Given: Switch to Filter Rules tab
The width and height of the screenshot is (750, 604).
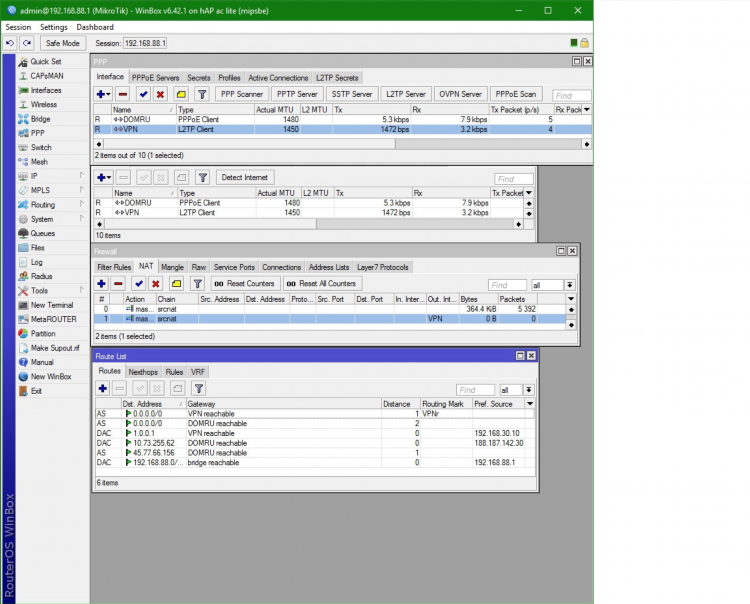Looking at the screenshot, I should [114, 267].
